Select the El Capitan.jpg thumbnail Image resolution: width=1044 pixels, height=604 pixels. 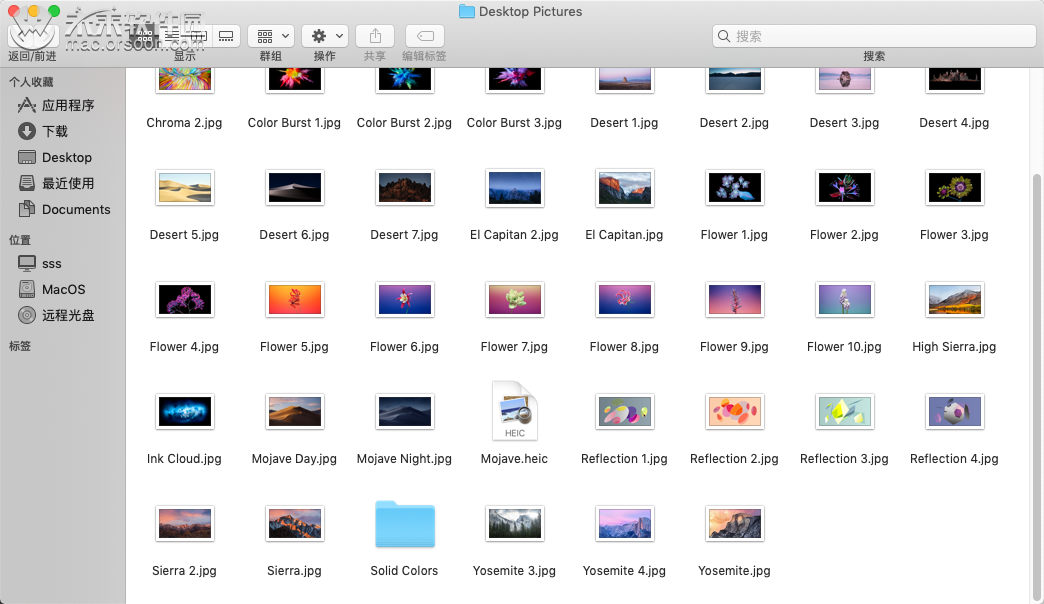pos(625,187)
